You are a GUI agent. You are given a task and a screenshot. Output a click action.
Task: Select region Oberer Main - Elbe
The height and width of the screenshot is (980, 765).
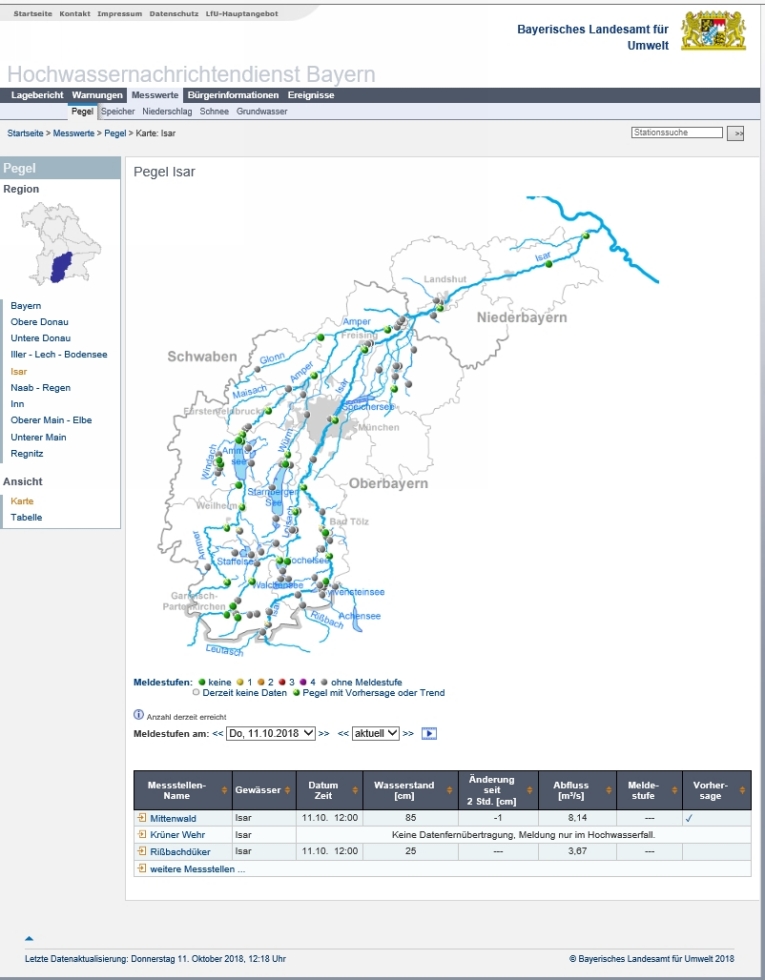[x=51, y=420]
